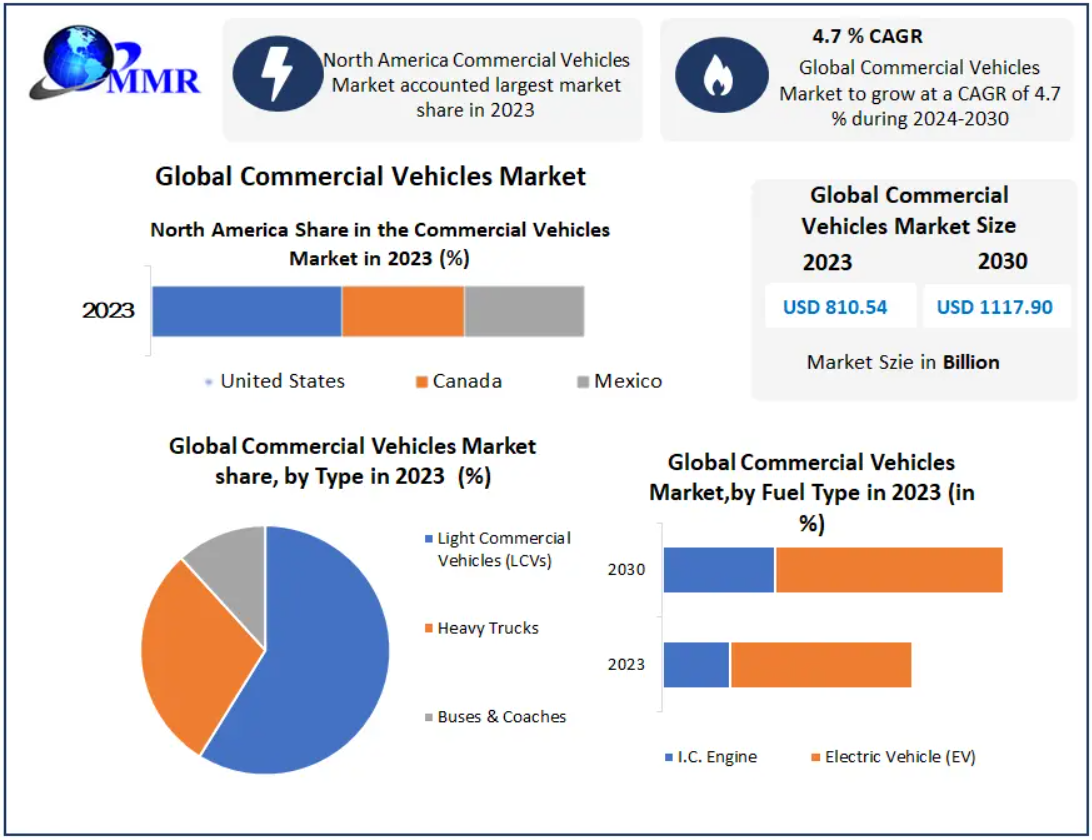This screenshot has width=1092, height=840.
Task: Select the USD 1117.90 value box
Action: click(995, 307)
